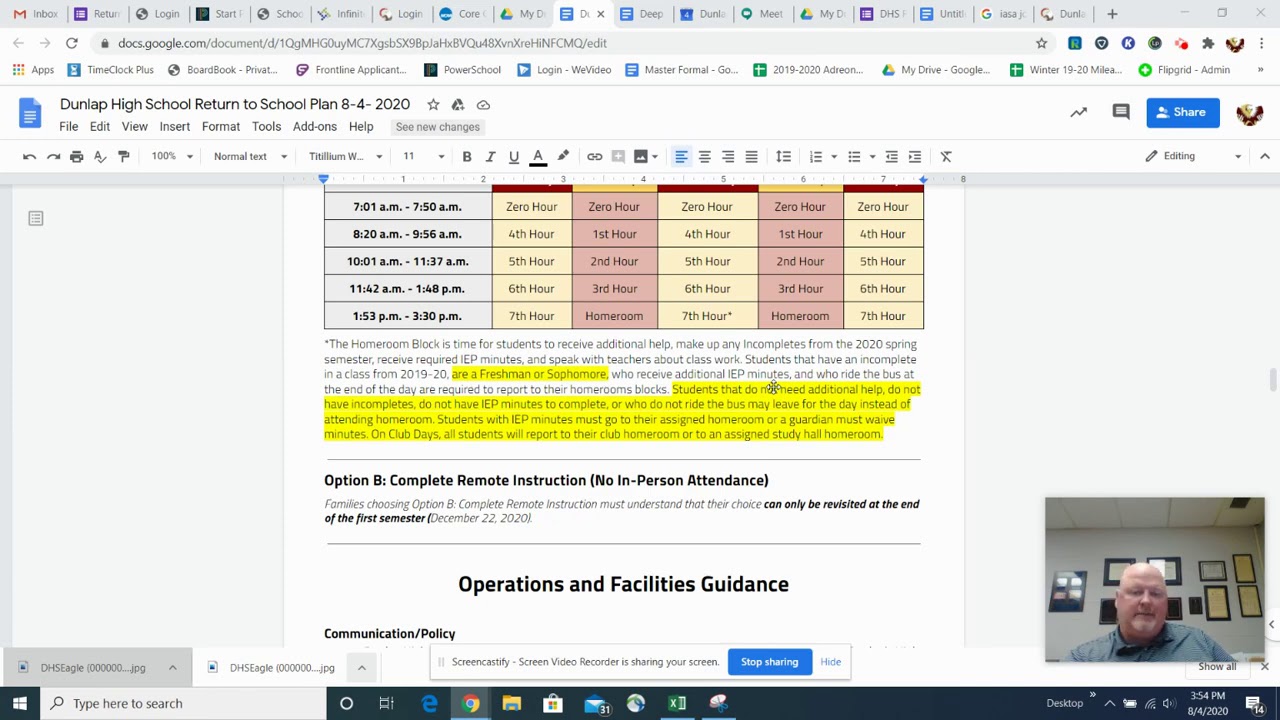Open the highlight color picker
Screen dimensions: 1280x720
(x=563, y=156)
